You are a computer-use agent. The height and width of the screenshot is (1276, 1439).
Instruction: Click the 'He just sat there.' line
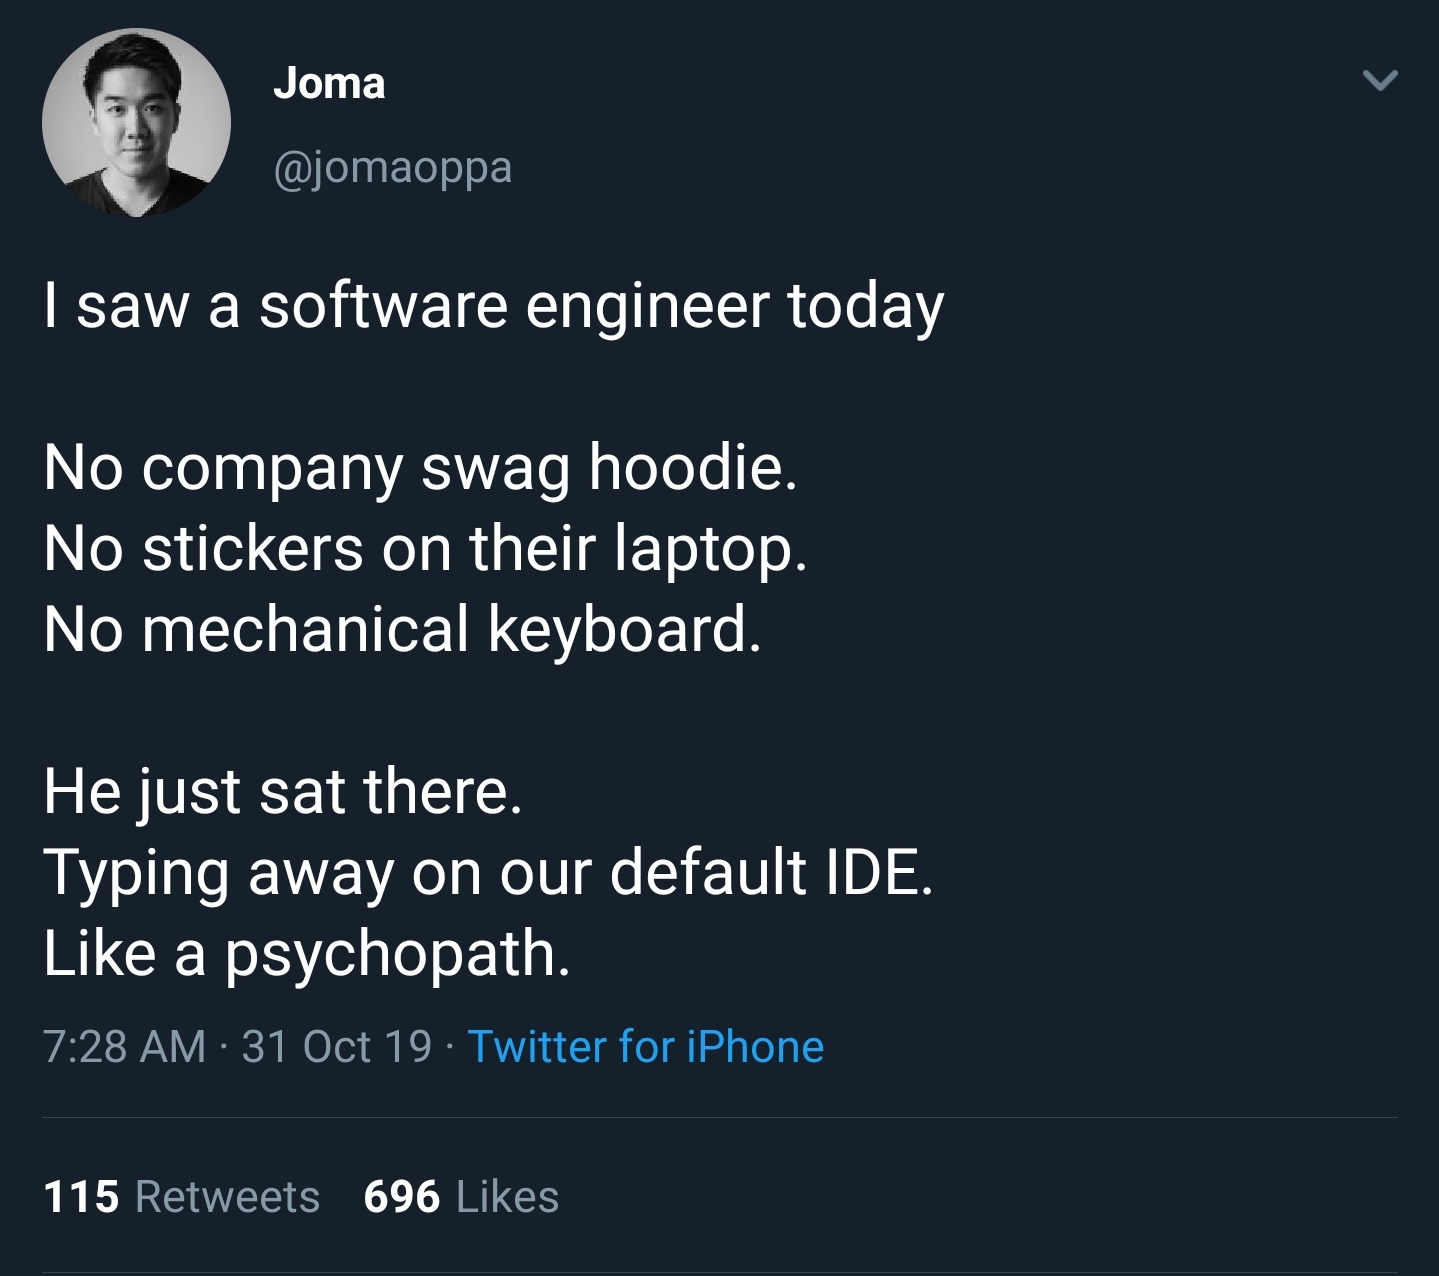pyautogui.click(x=283, y=791)
